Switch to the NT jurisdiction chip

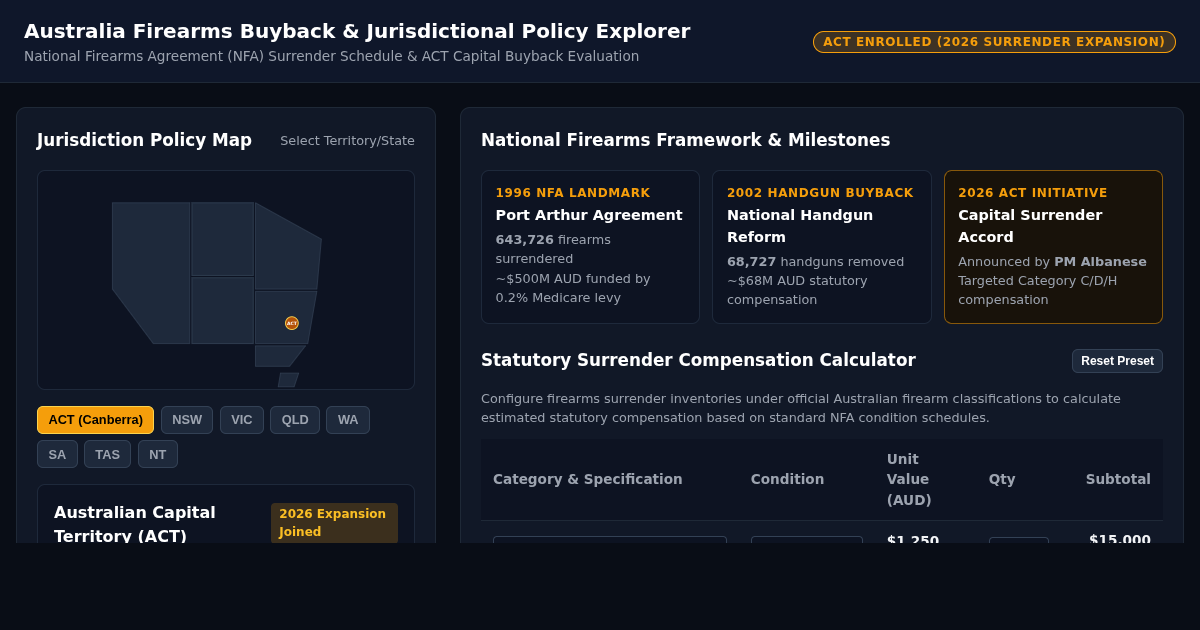[x=158, y=454]
